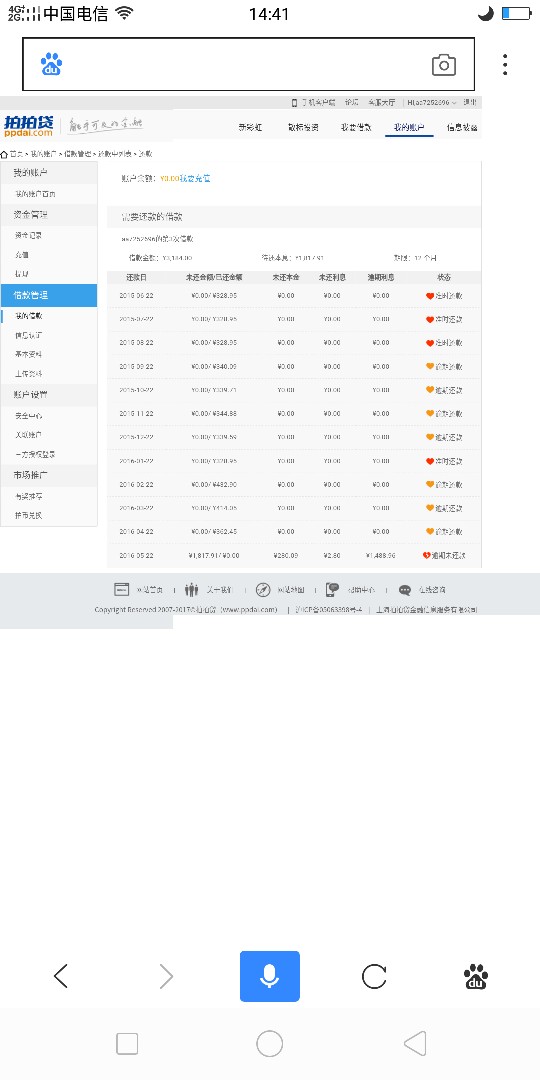The image size is (540, 1080).
Task: Click the broken heart in the 2016-05-22 overdue row
Action: pos(426,555)
